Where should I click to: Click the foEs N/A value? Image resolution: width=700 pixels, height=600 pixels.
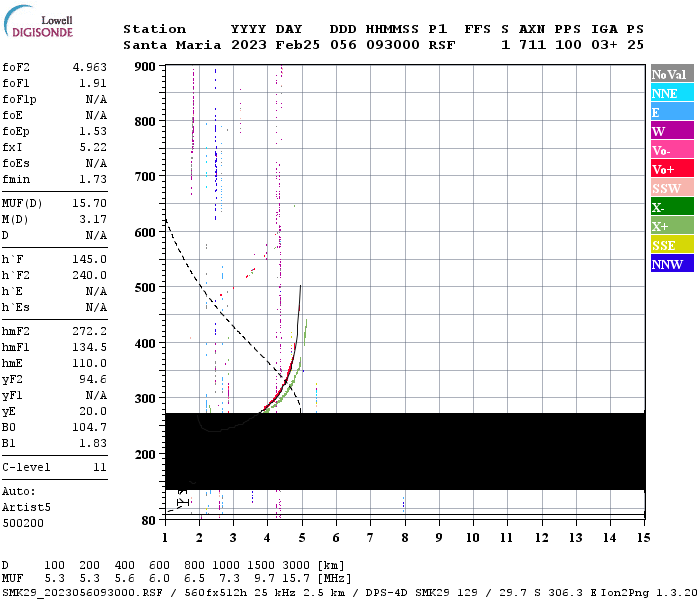pos(96,163)
